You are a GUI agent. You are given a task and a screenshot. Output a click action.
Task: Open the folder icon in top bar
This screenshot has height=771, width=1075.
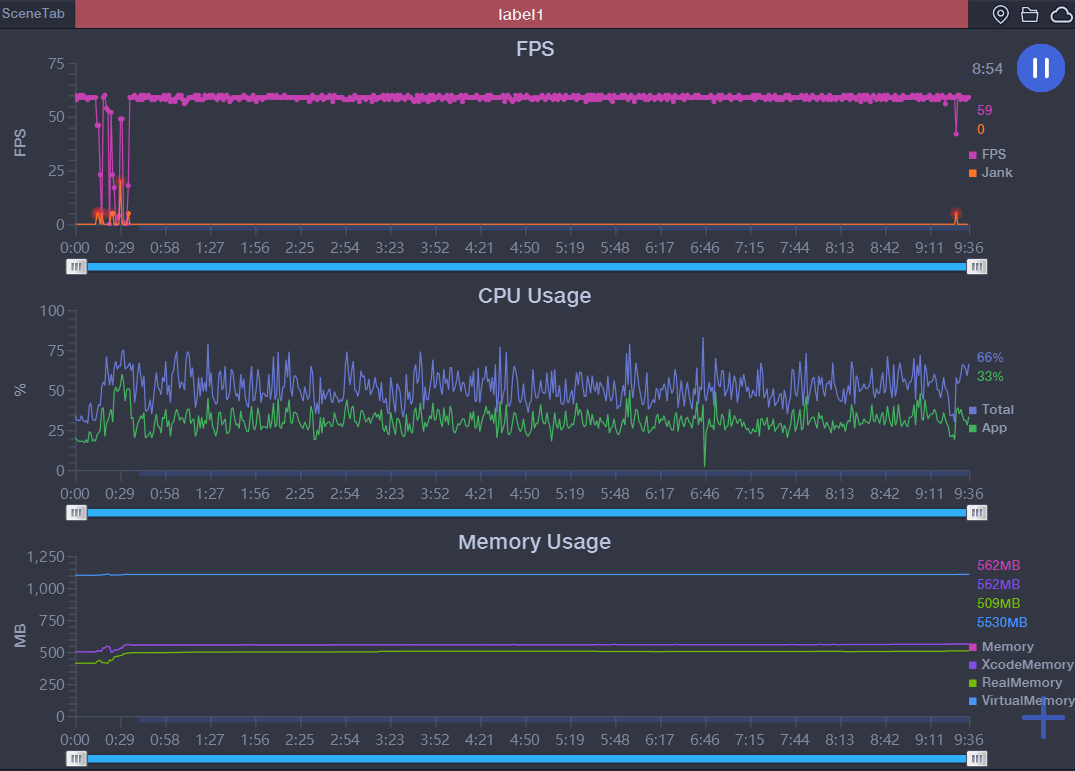point(1029,14)
